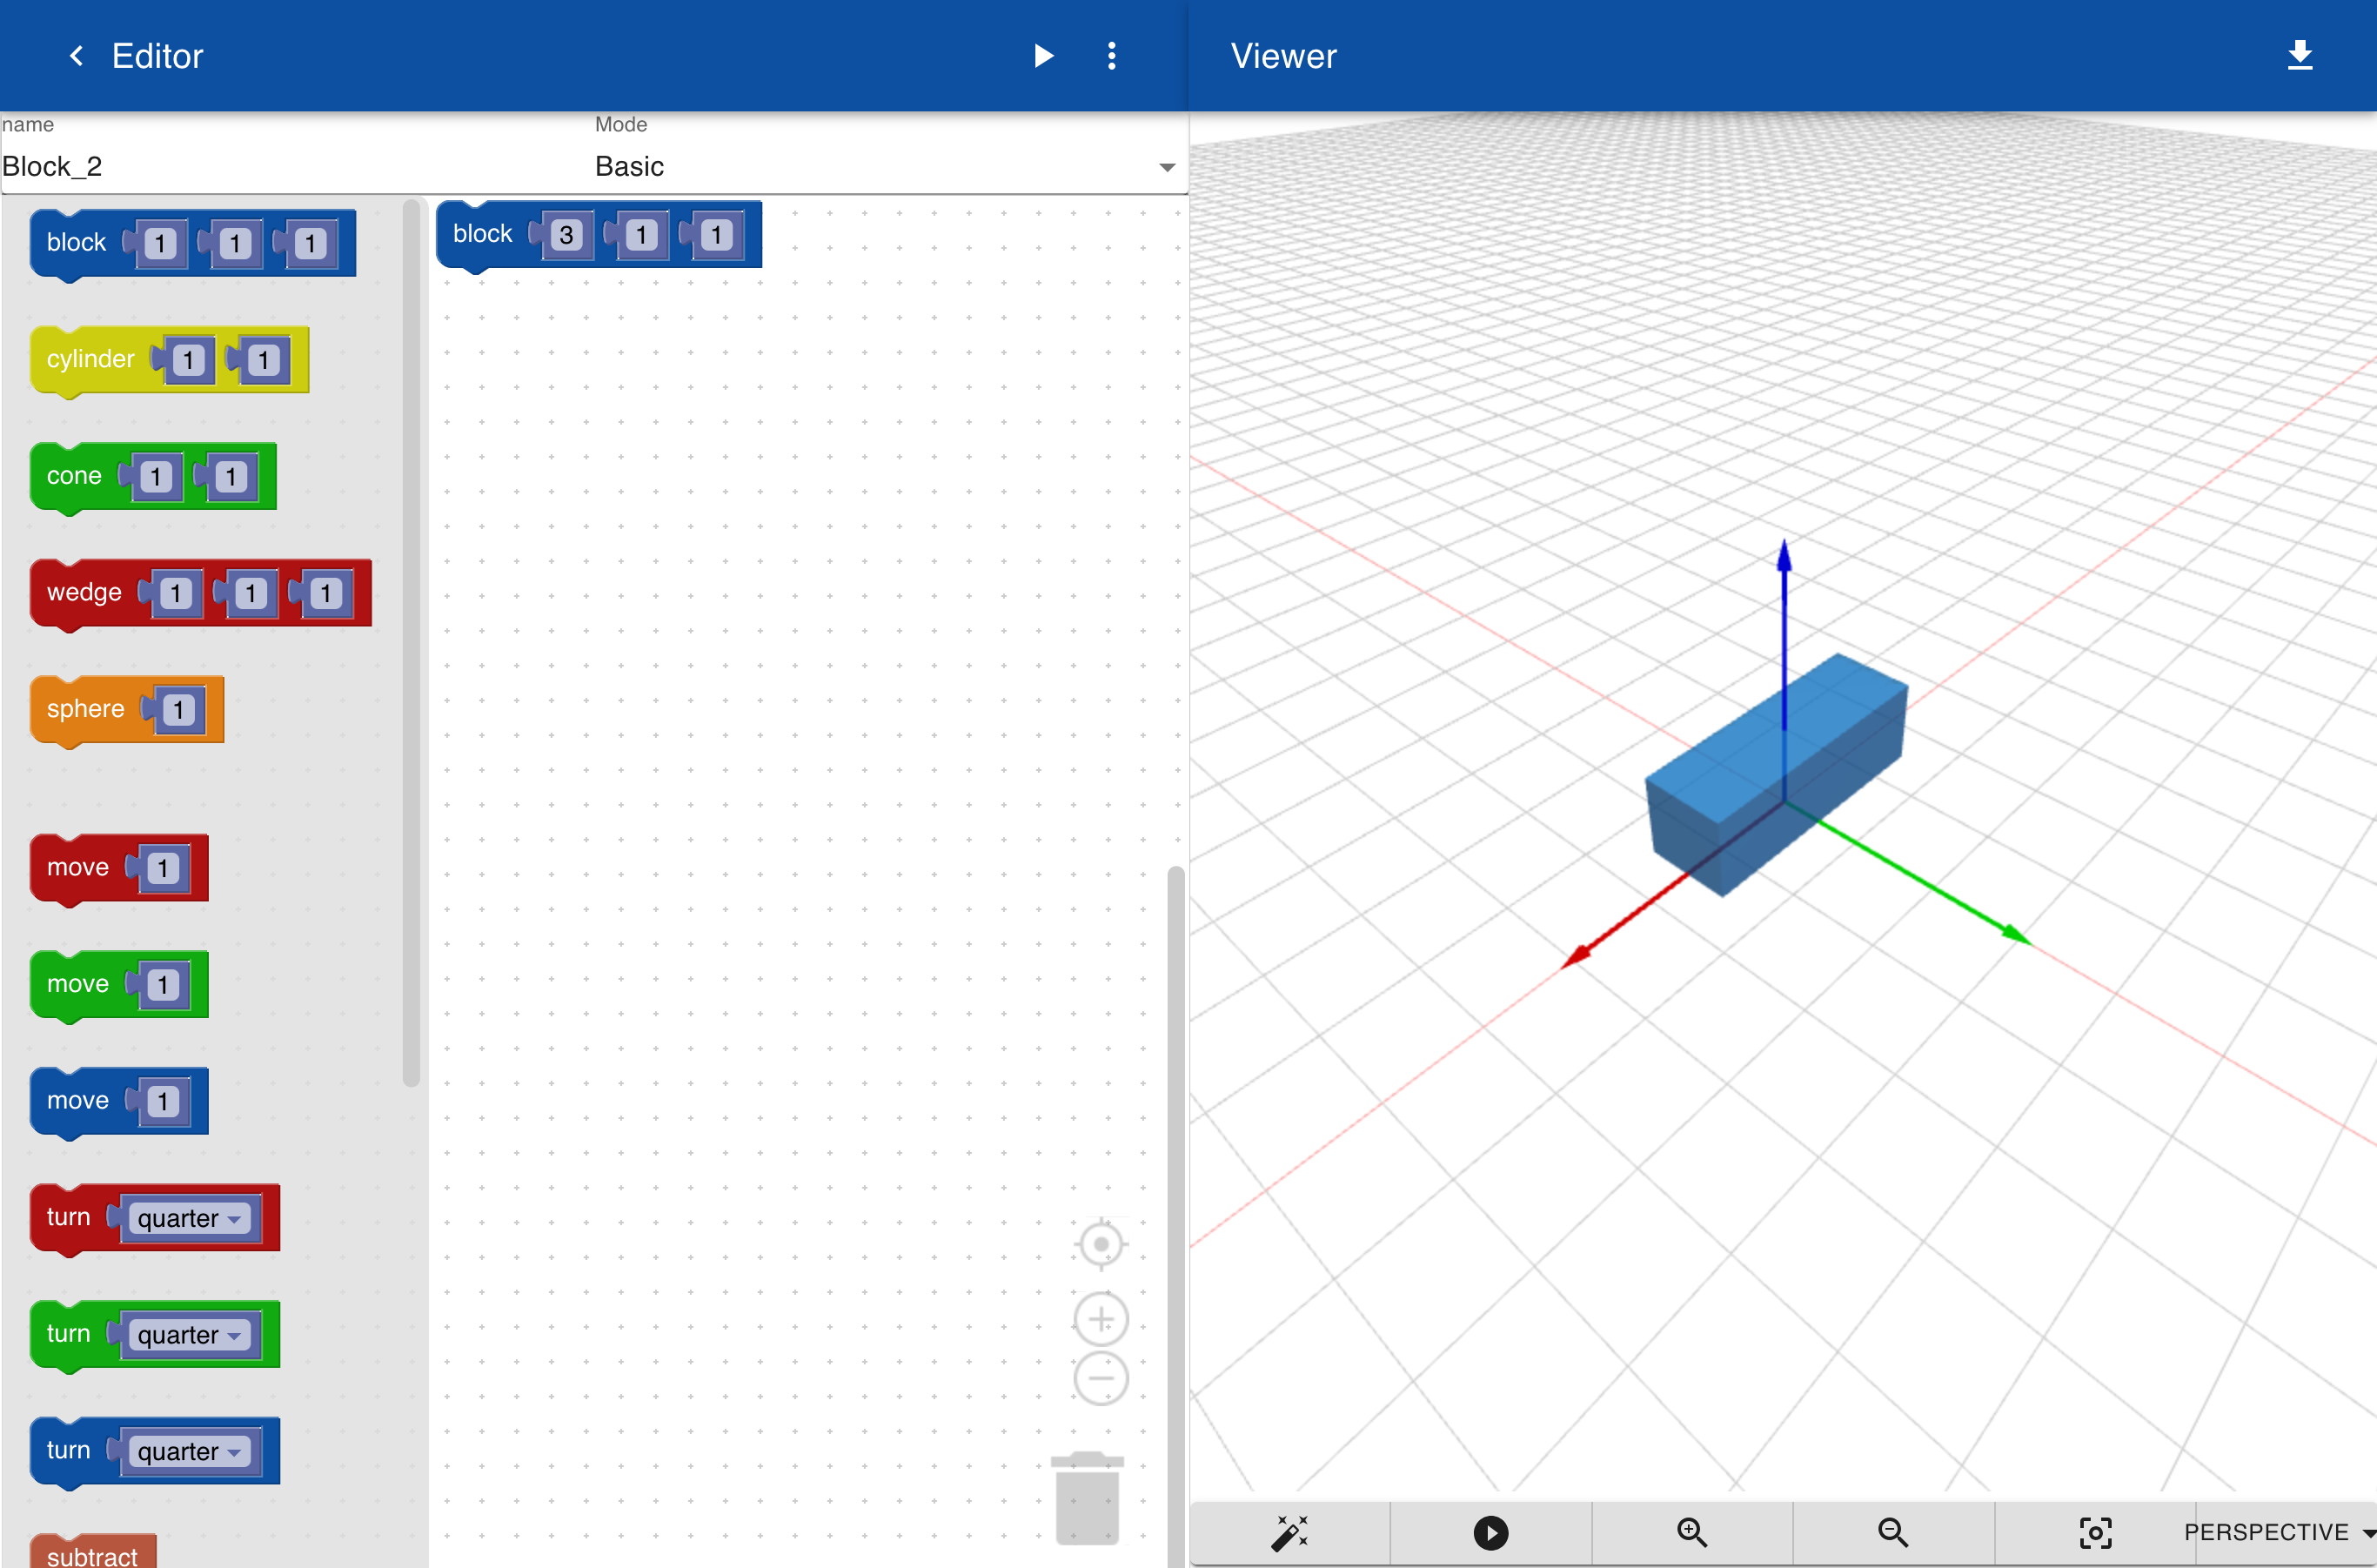Click cylinder piece's first value field

188,360
